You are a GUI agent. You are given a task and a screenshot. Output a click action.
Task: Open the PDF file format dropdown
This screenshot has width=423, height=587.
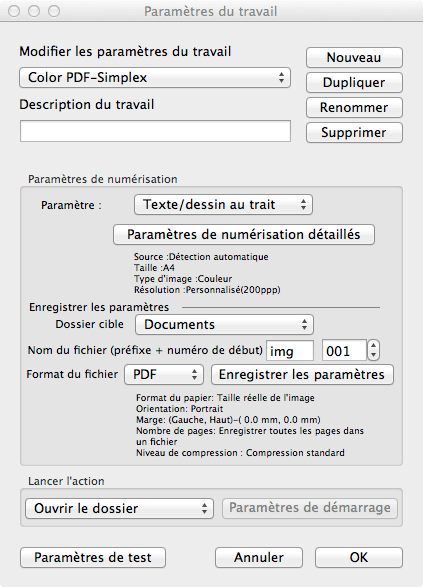coord(164,374)
